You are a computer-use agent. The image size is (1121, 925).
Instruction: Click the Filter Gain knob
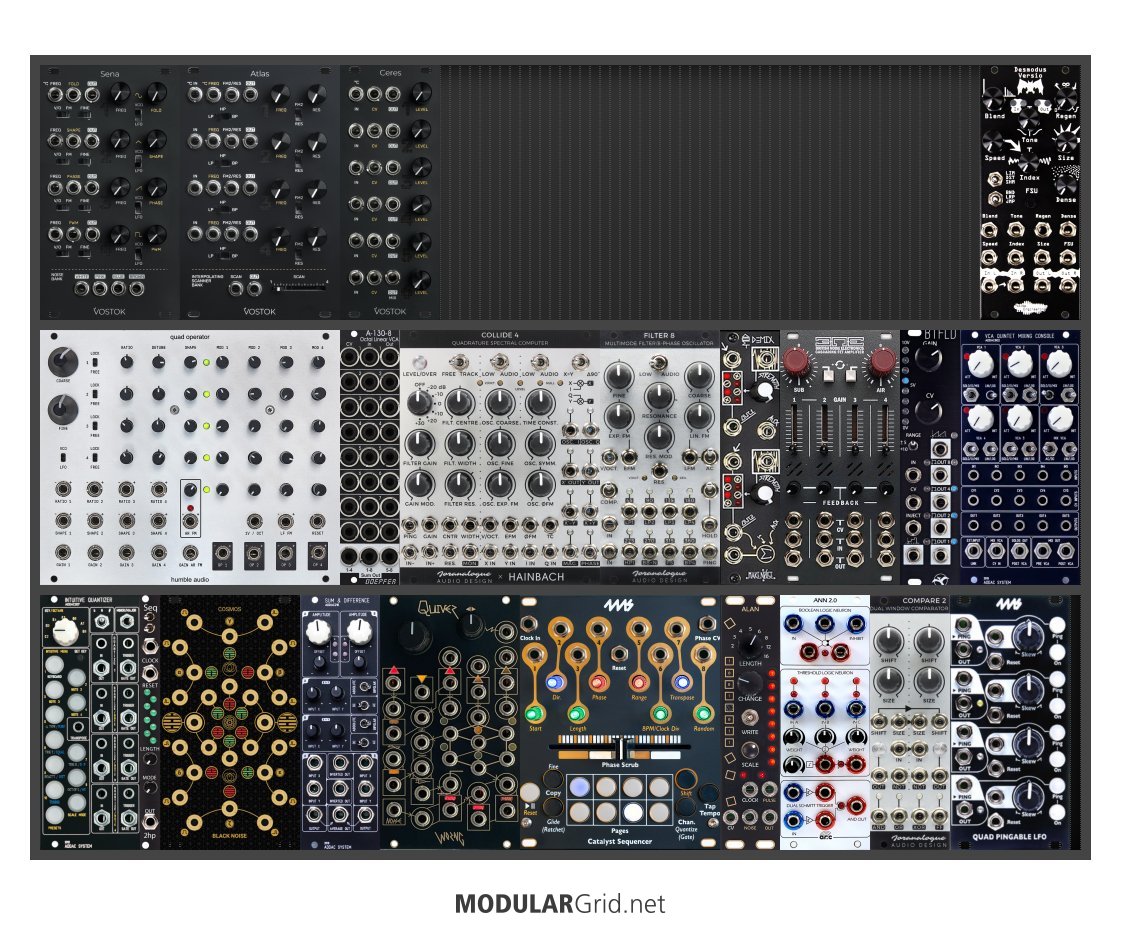pos(420,445)
